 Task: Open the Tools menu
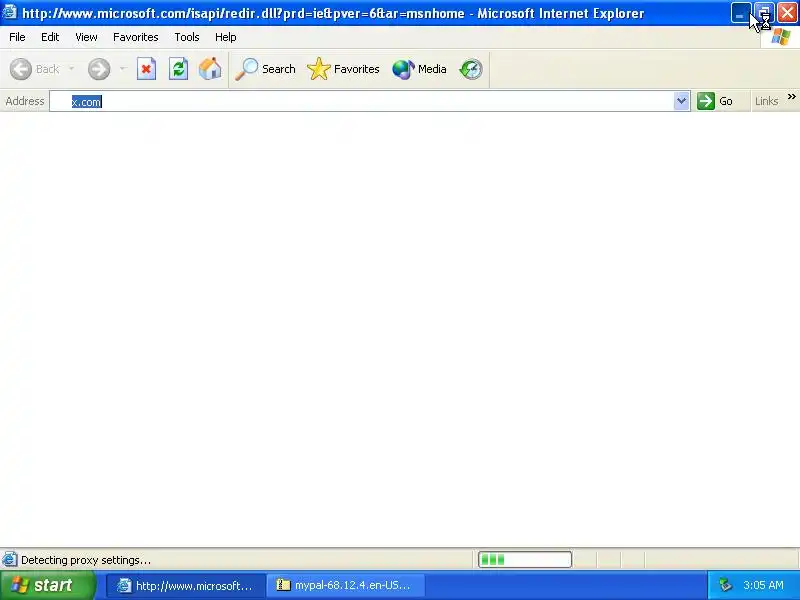[x=187, y=37]
